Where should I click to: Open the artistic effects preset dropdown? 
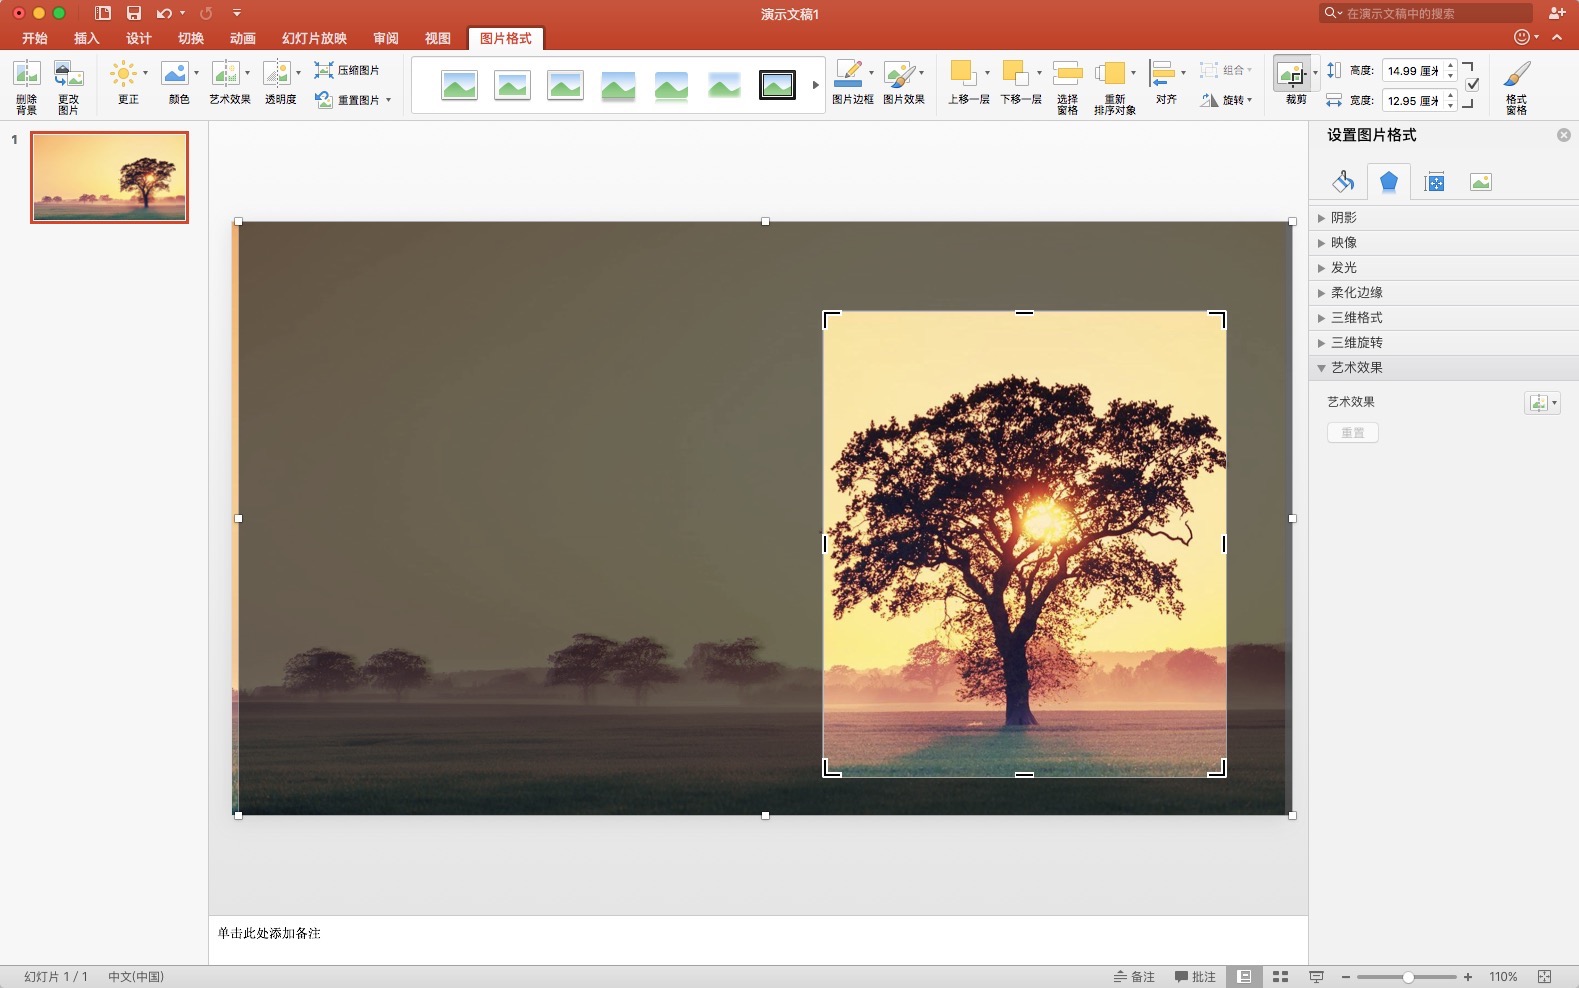(x=1542, y=403)
